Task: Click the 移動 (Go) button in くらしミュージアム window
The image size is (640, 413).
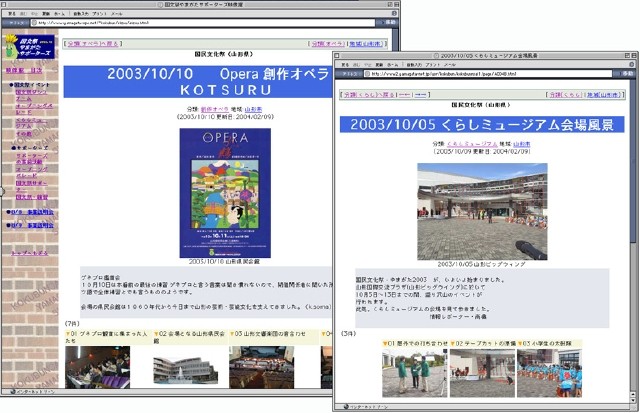Action: (624, 74)
